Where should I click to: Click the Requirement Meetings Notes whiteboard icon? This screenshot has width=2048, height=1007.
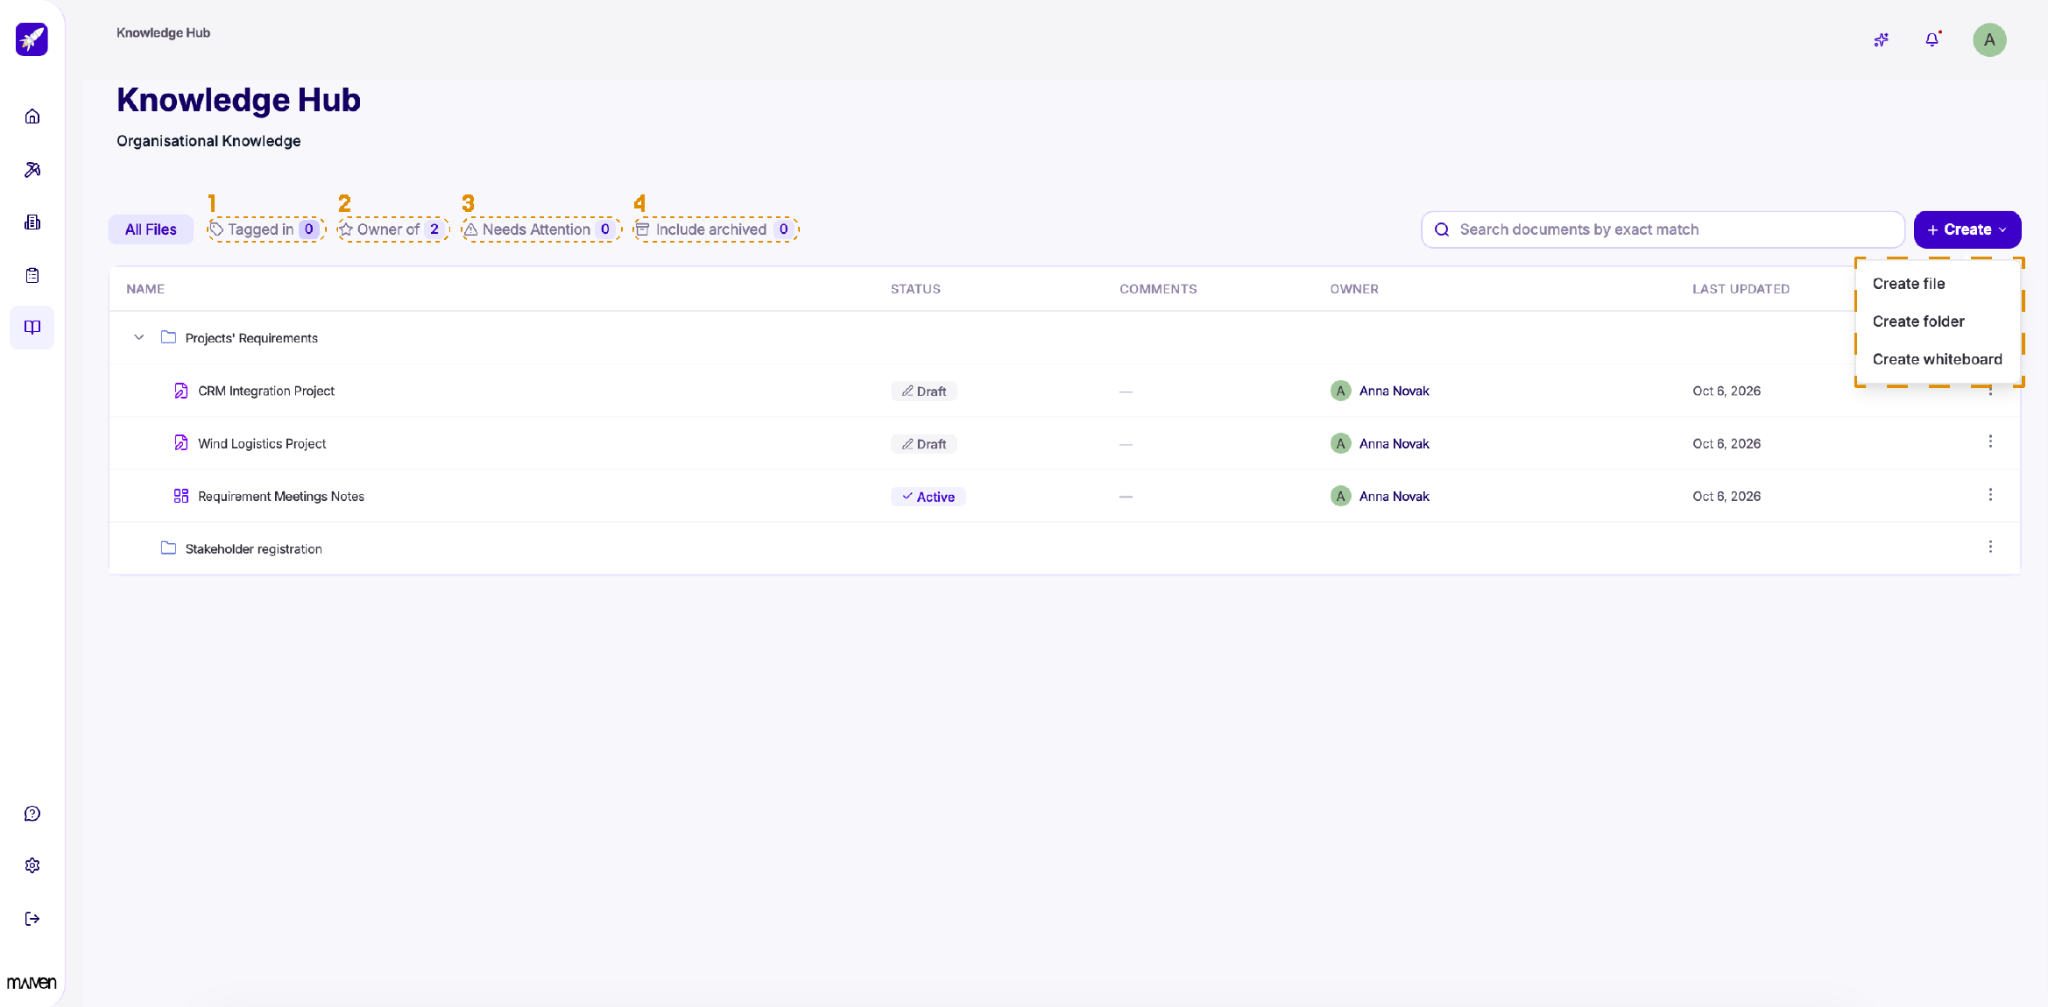(x=181, y=496)
